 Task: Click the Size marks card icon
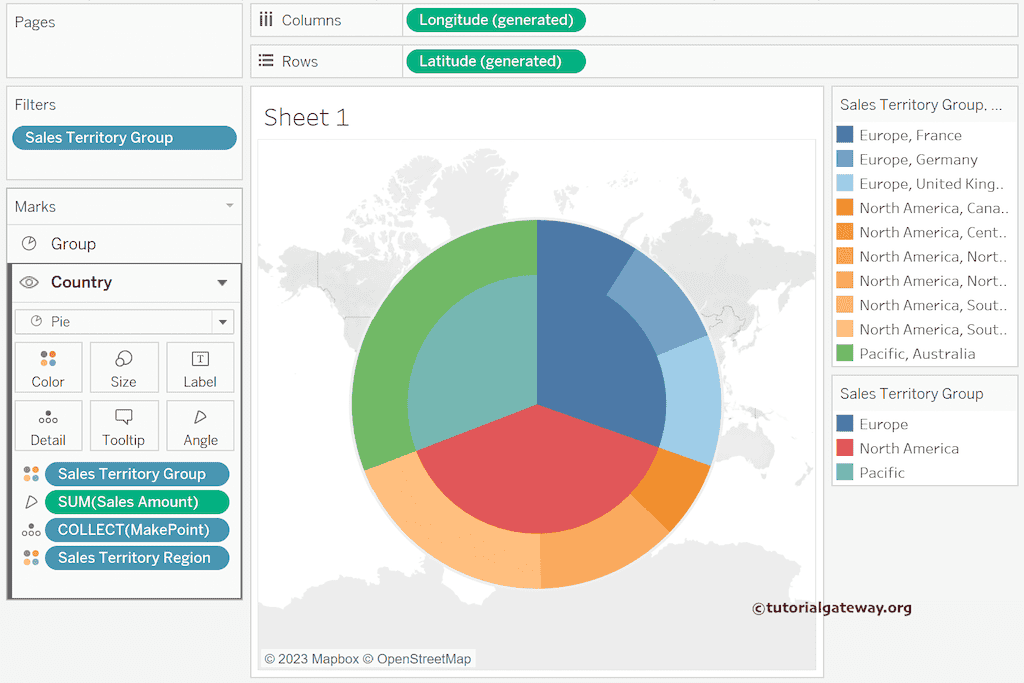click(124, 359)
